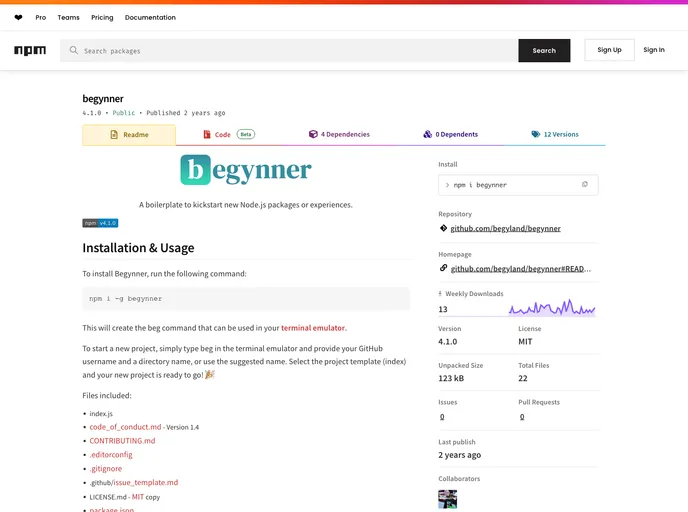The width and height of the screenshot is (688, 512).
Task: Click the Pull Requests count 0 link
Action: coord(522,417)
